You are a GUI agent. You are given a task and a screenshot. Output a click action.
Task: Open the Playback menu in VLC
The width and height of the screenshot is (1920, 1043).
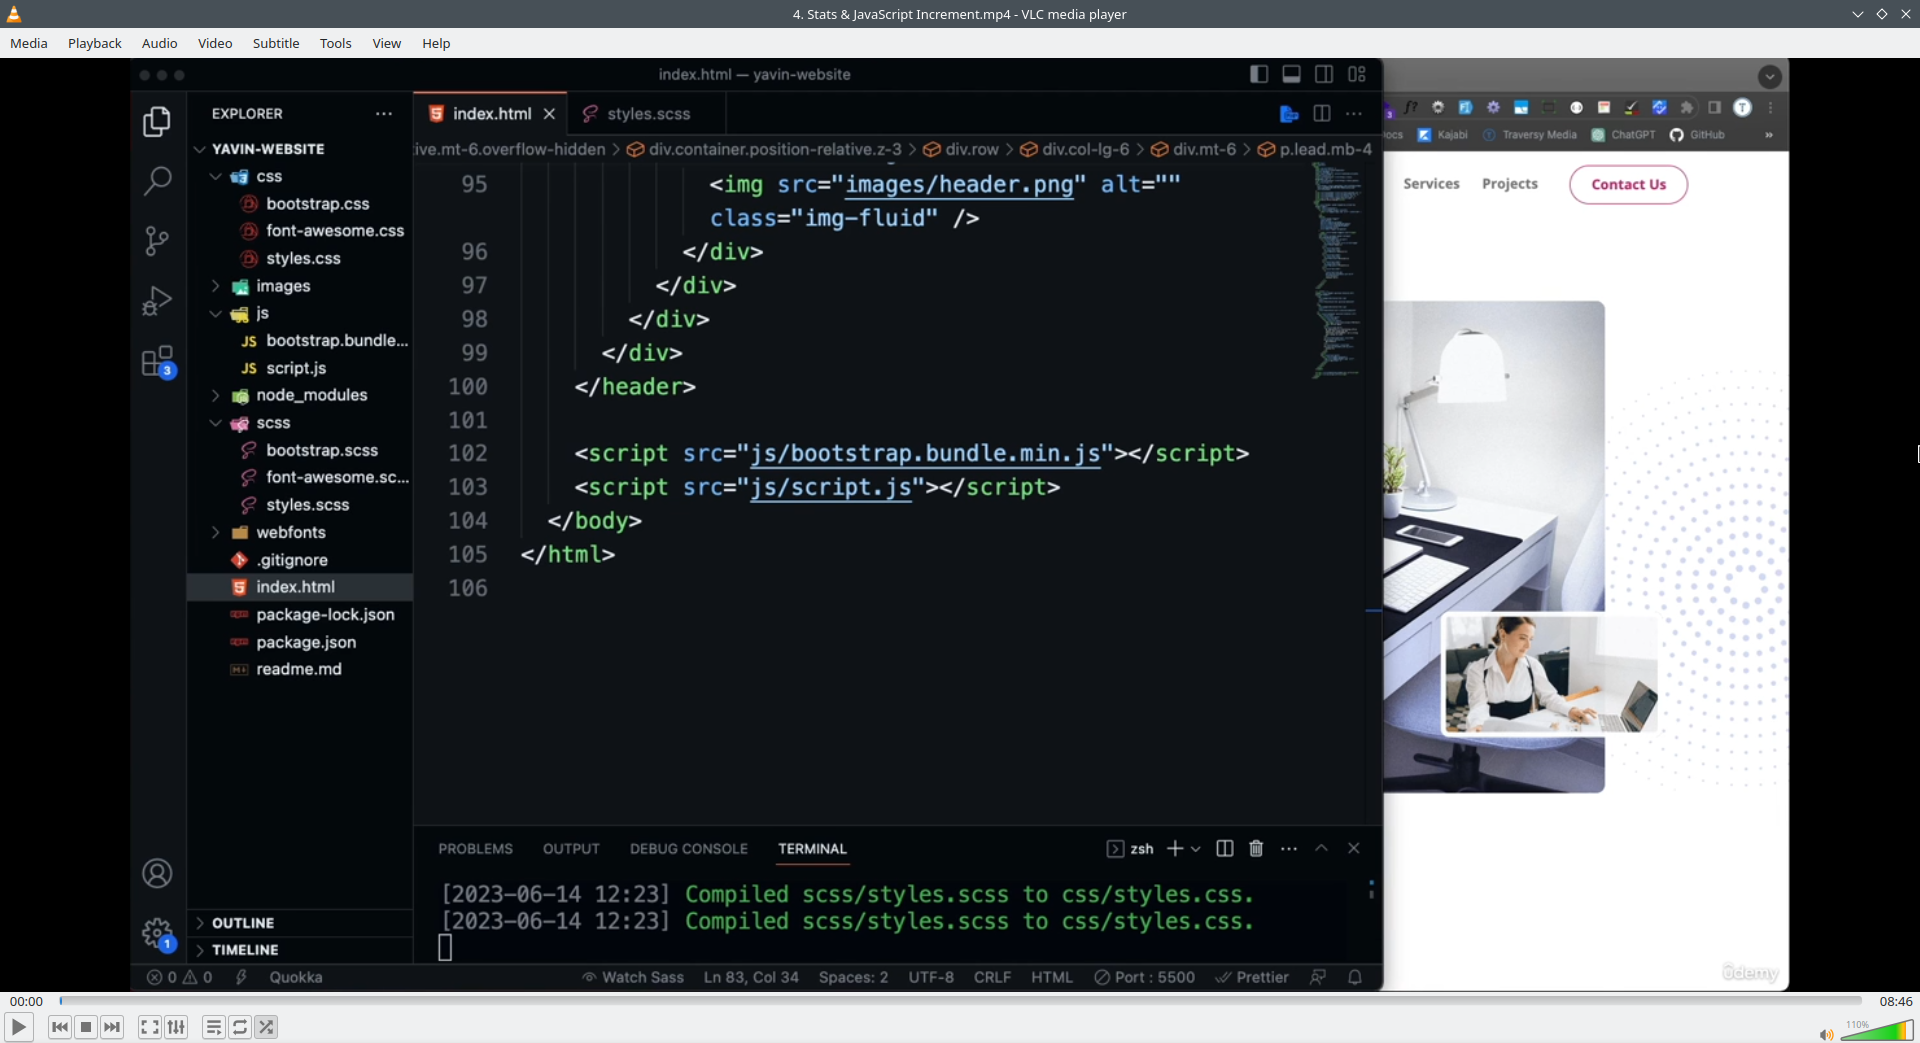94,43
